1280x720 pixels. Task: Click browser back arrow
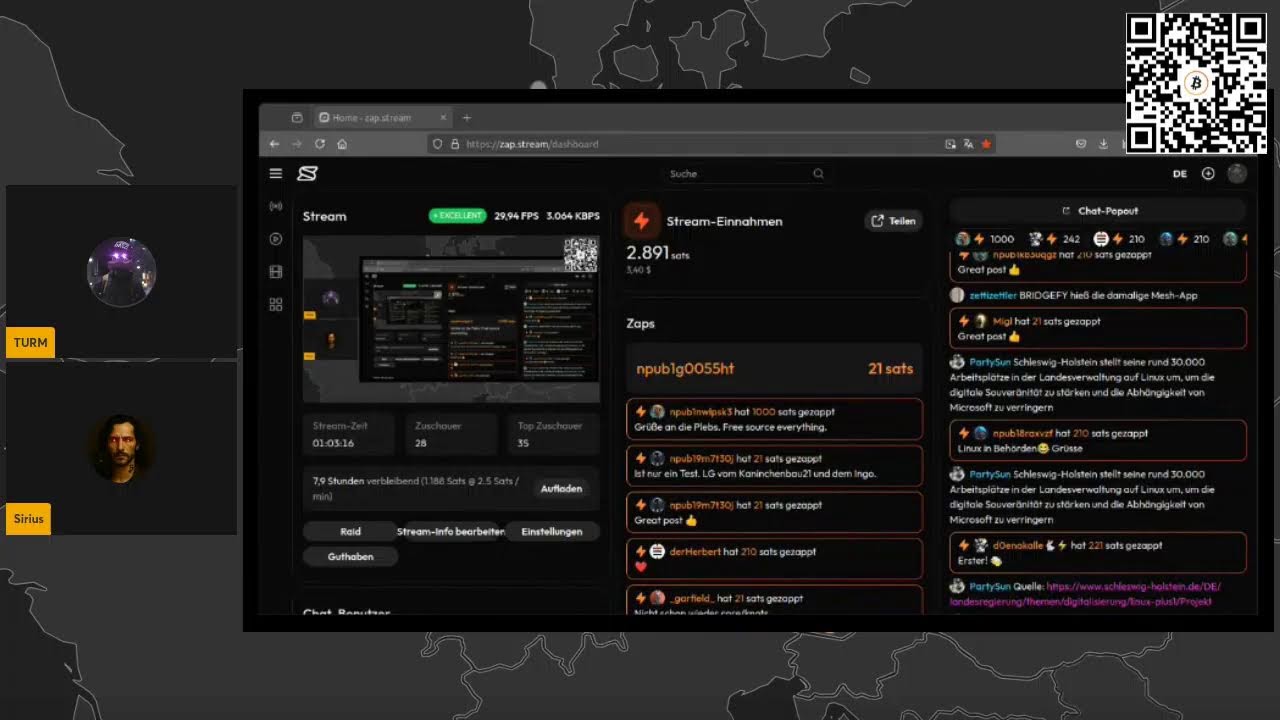tap(274, 144)
